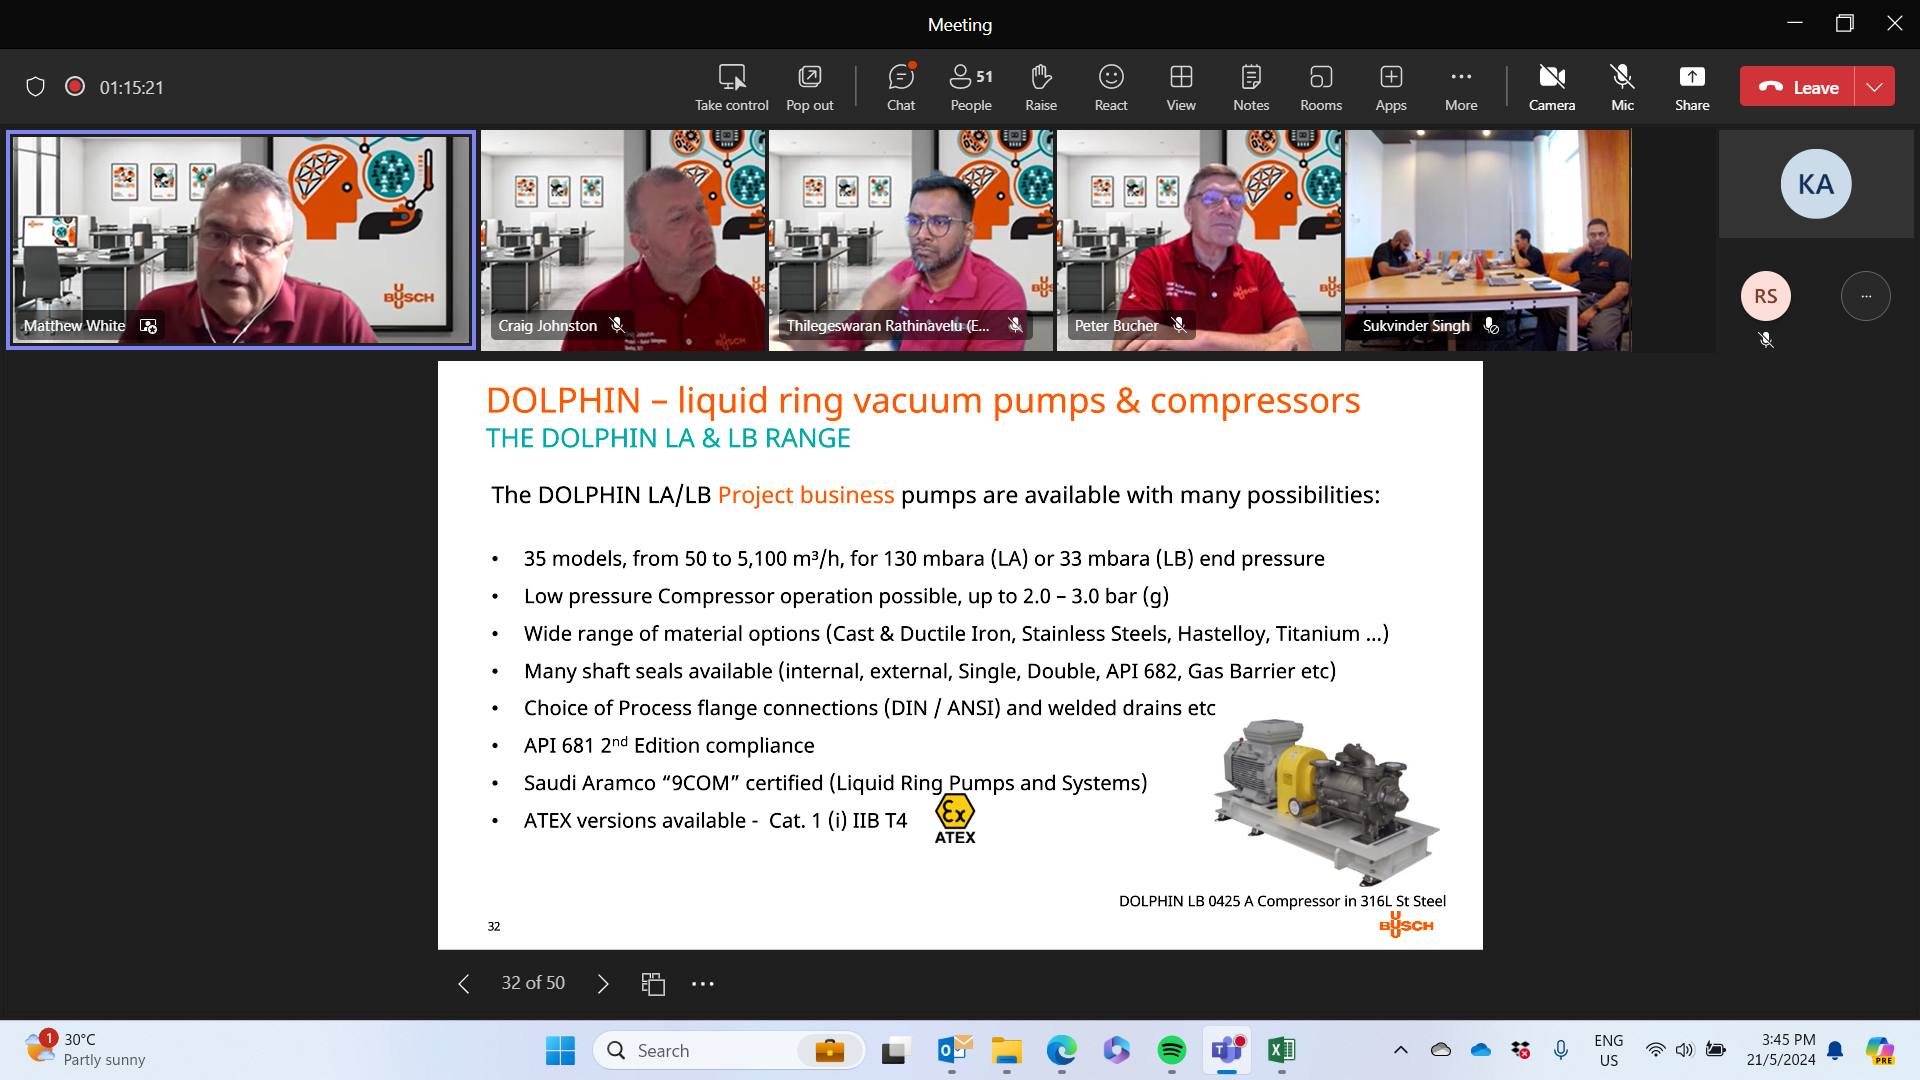The height and width of the screenshot is (1080, 1920).
Task: Click the '32 of 50' slide counter
Action: pyautogui.click(x=533, y=983)
